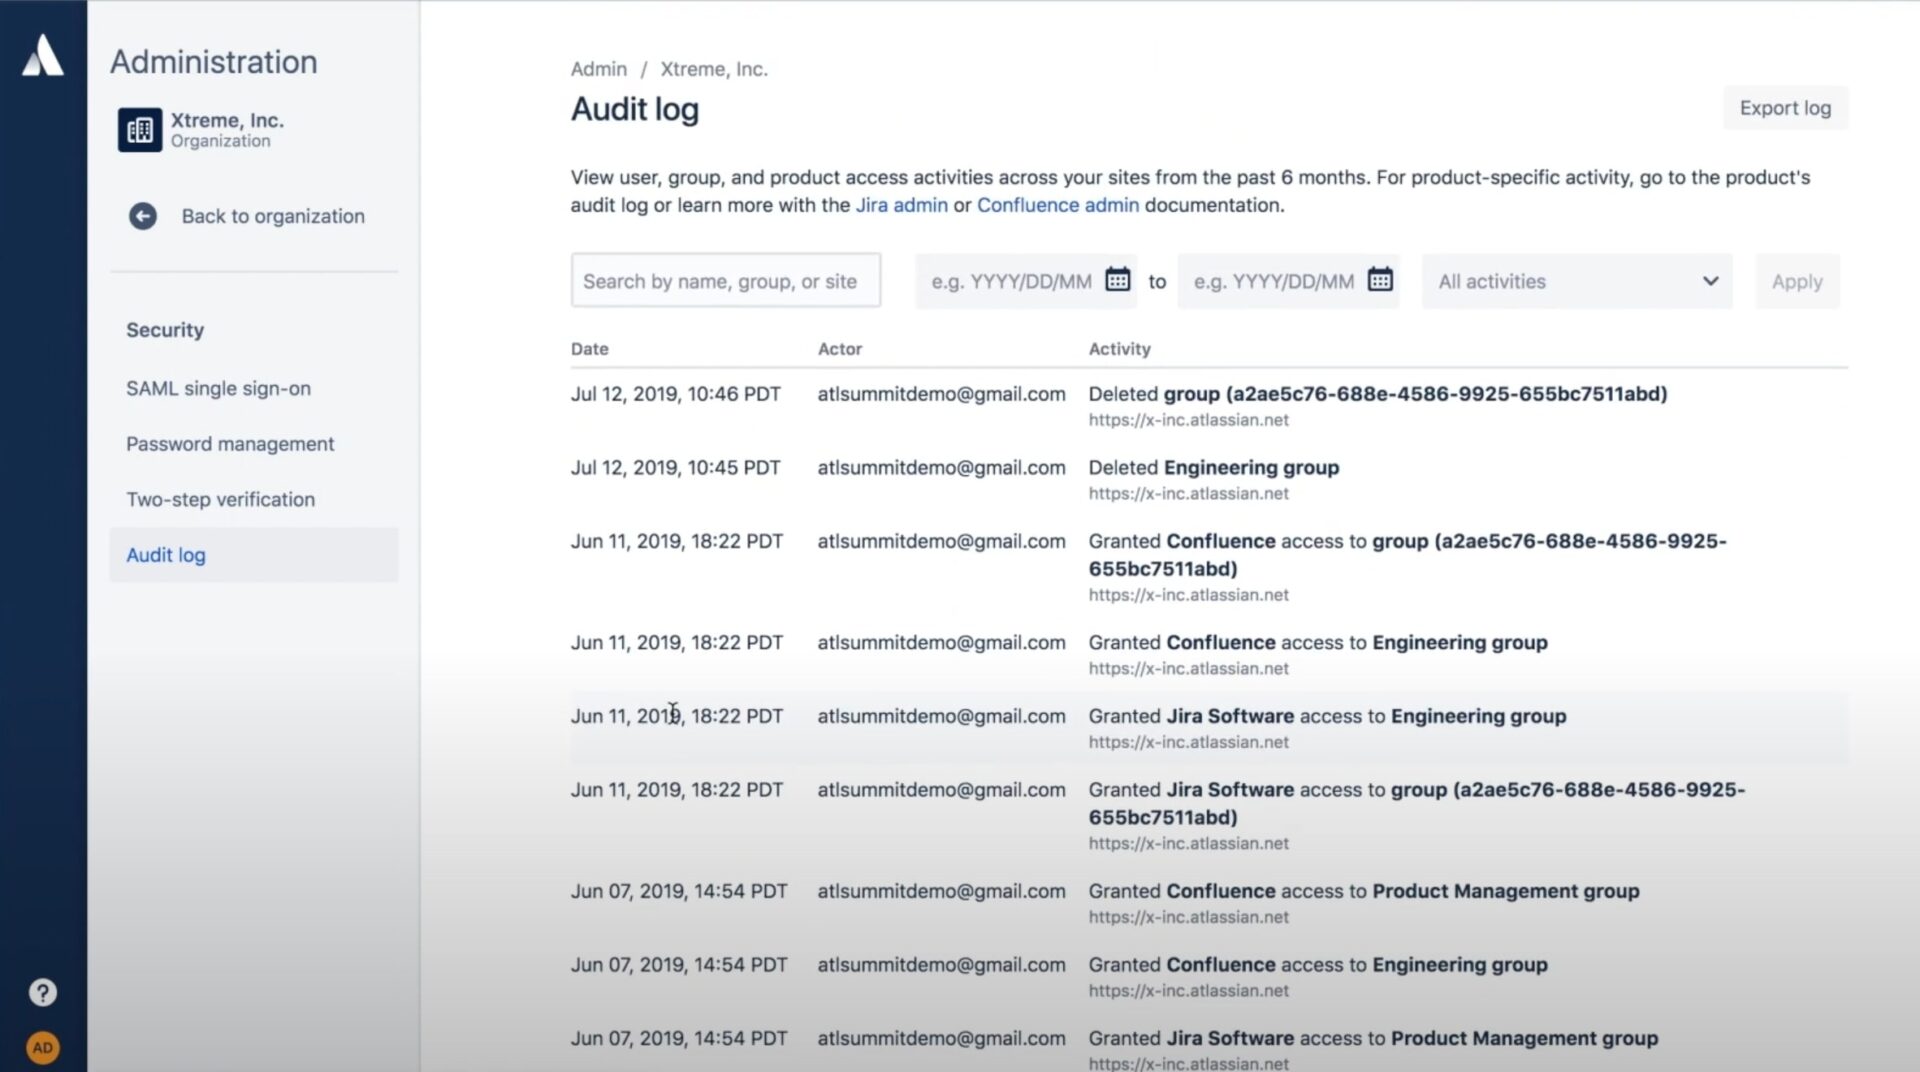Click Granted Confluence access to Engineering group at 18:22
The width and height of the screenshot is (1920, 1072).
click(1318, 643)
